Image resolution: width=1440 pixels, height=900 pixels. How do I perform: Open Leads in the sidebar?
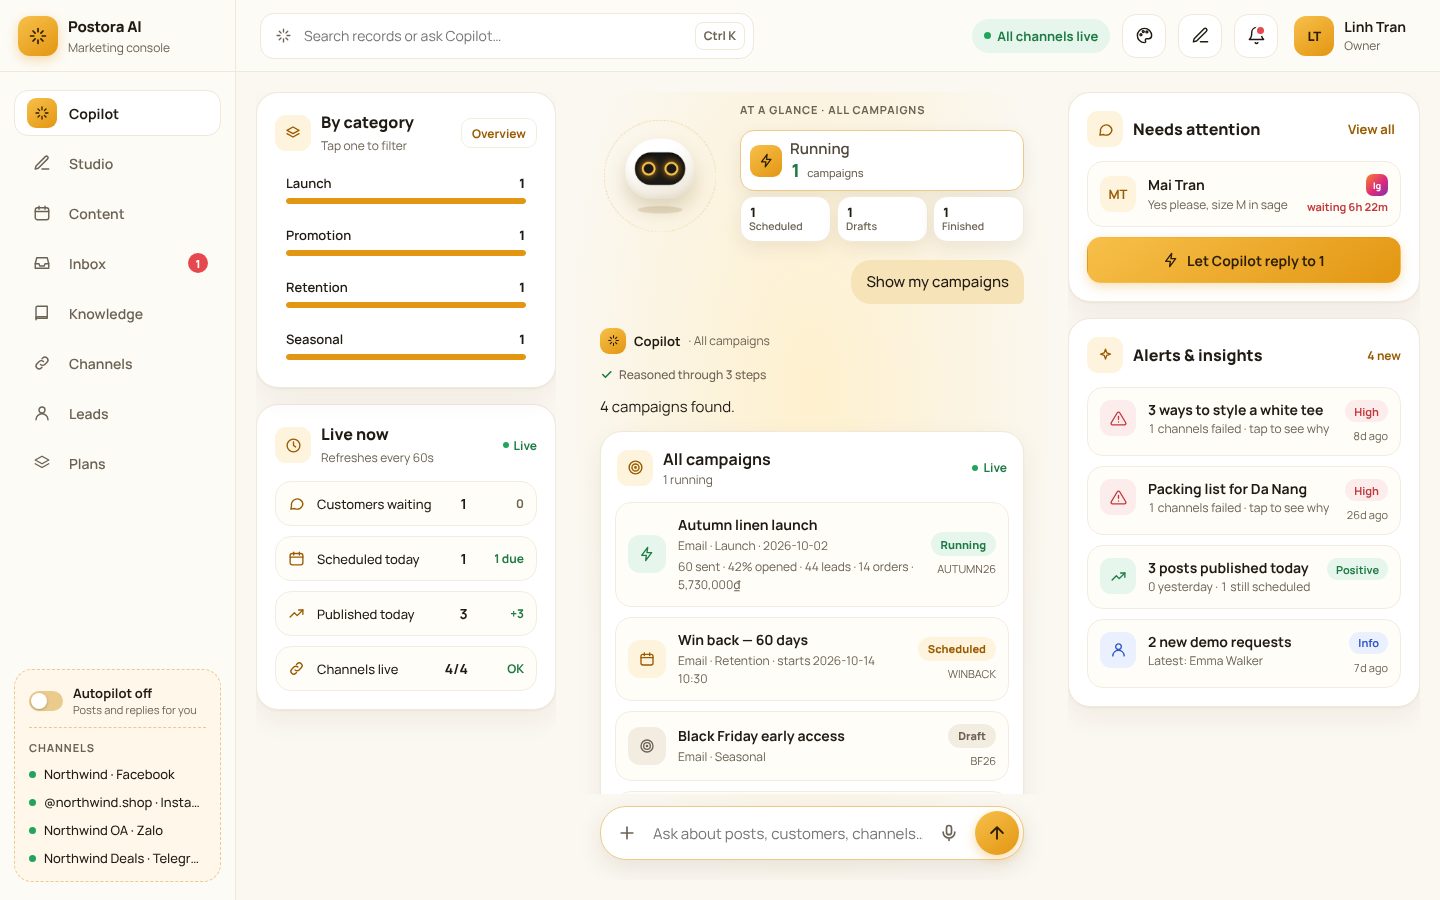coord(117,414)
